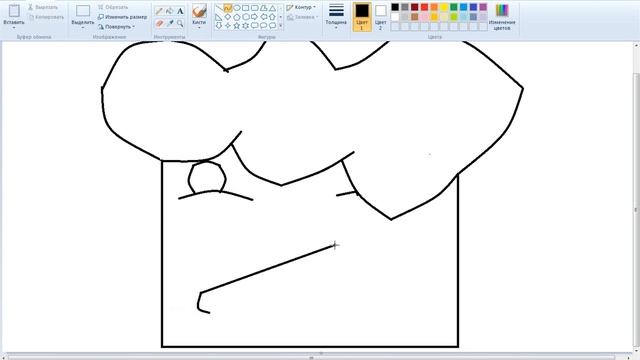
Task: Activate Color 1 (Цвет 1) foreground
Action: 362,17
